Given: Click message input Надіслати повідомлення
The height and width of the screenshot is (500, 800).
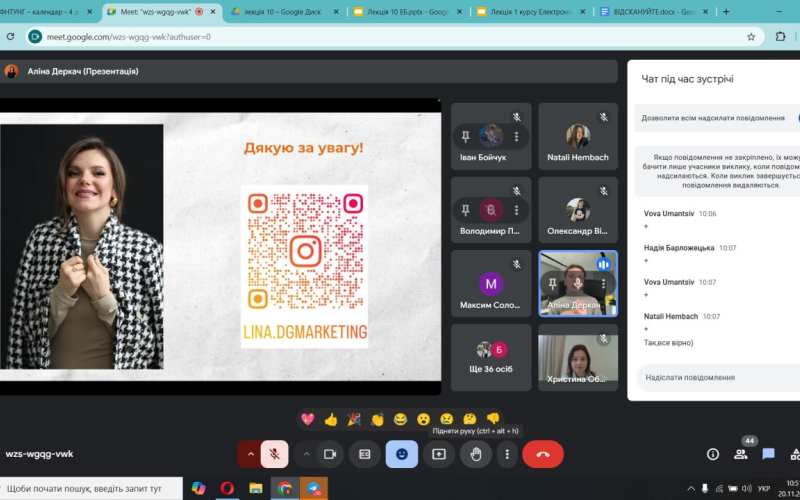Looking at the screenshot, I should click(x=717, y=378).
